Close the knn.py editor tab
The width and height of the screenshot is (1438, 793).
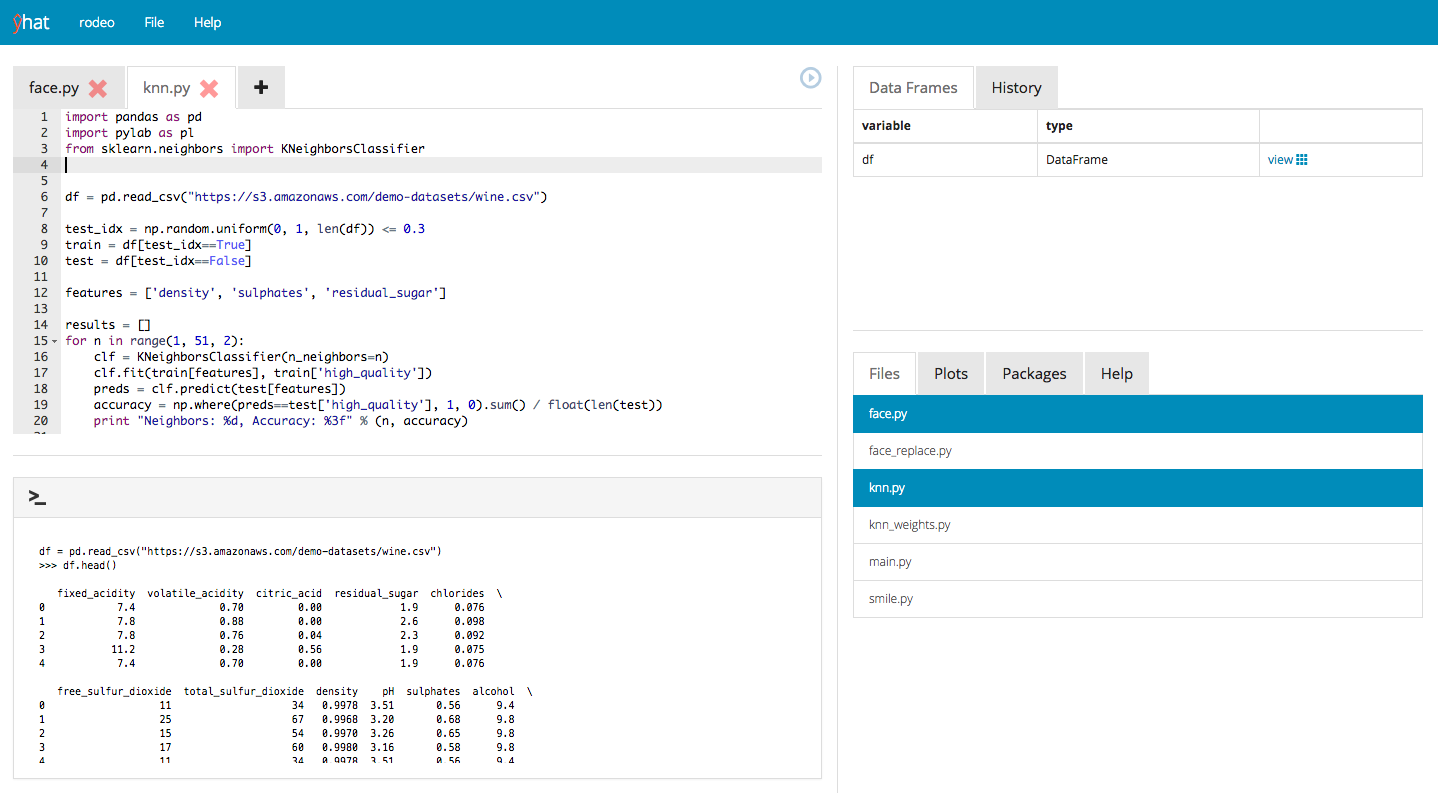209,88
